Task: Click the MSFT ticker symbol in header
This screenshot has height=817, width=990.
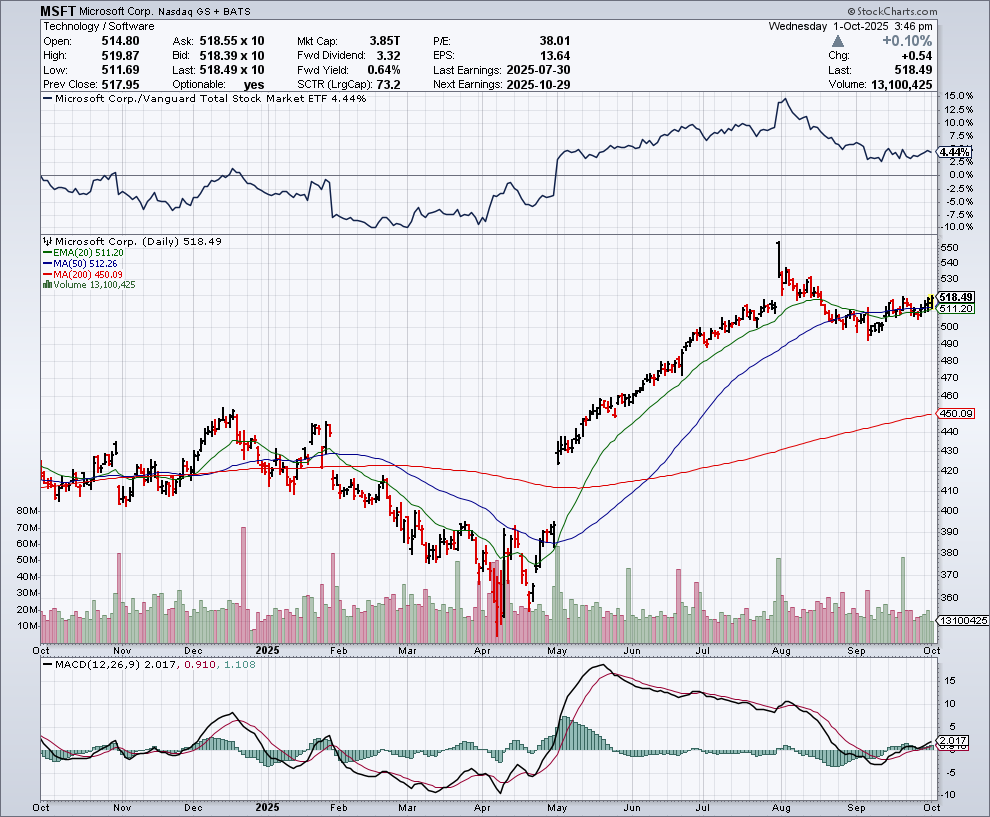Action: coord(62,10)
